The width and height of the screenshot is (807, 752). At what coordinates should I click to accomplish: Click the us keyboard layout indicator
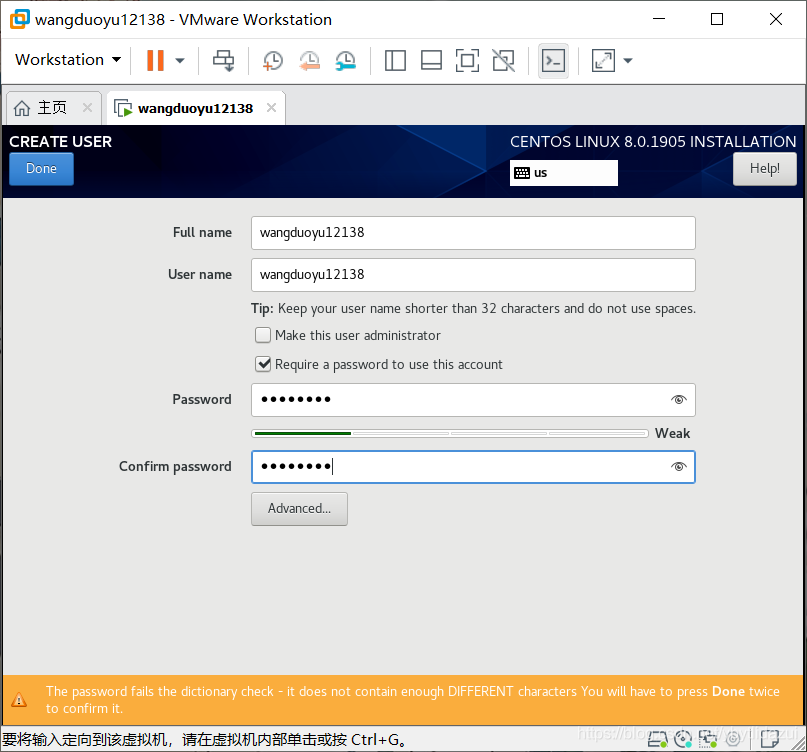click(x=564, y=173)
